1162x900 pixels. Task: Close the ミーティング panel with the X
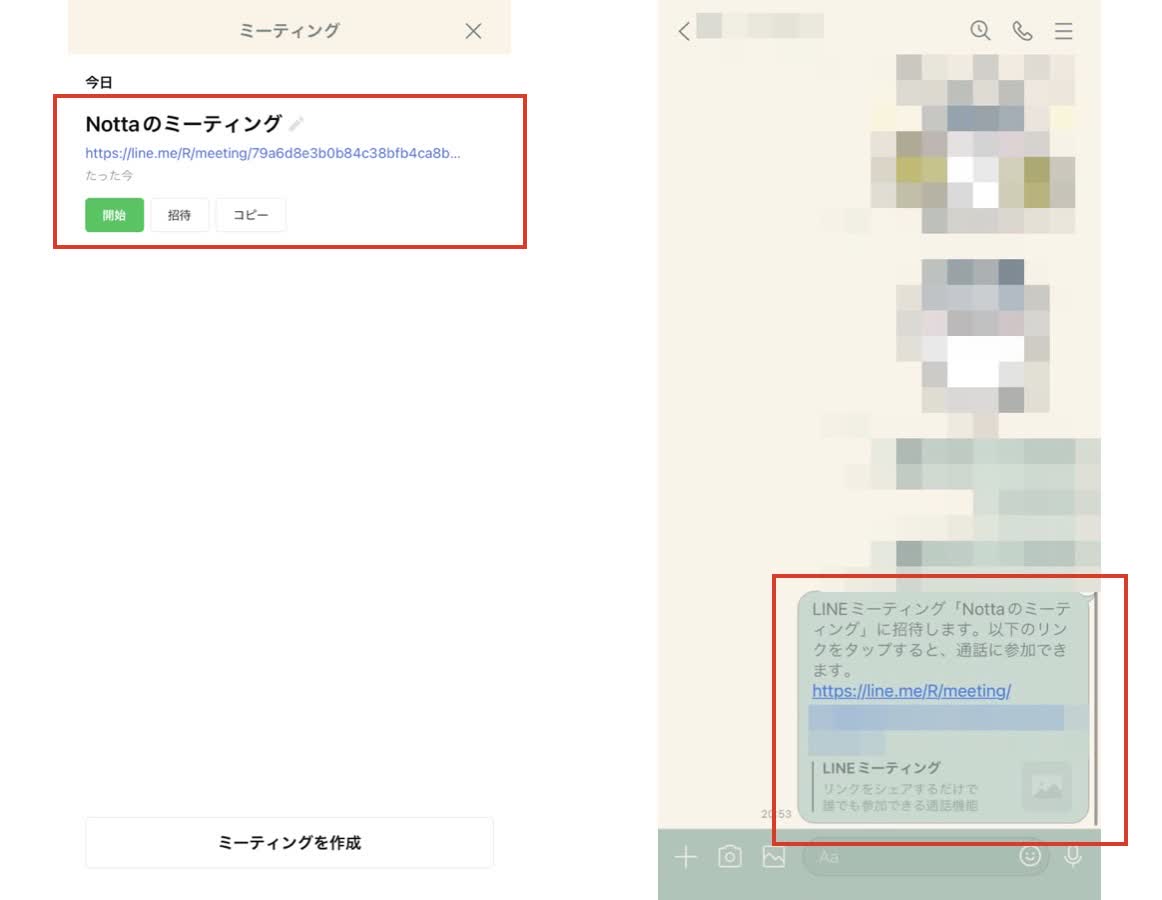(x=473, y=31)
